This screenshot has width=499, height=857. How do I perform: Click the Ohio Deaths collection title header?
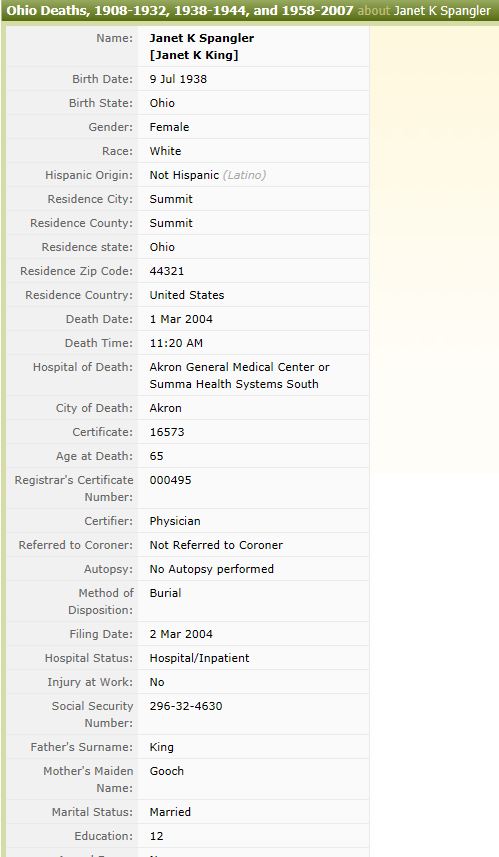[x=180, y=10]
